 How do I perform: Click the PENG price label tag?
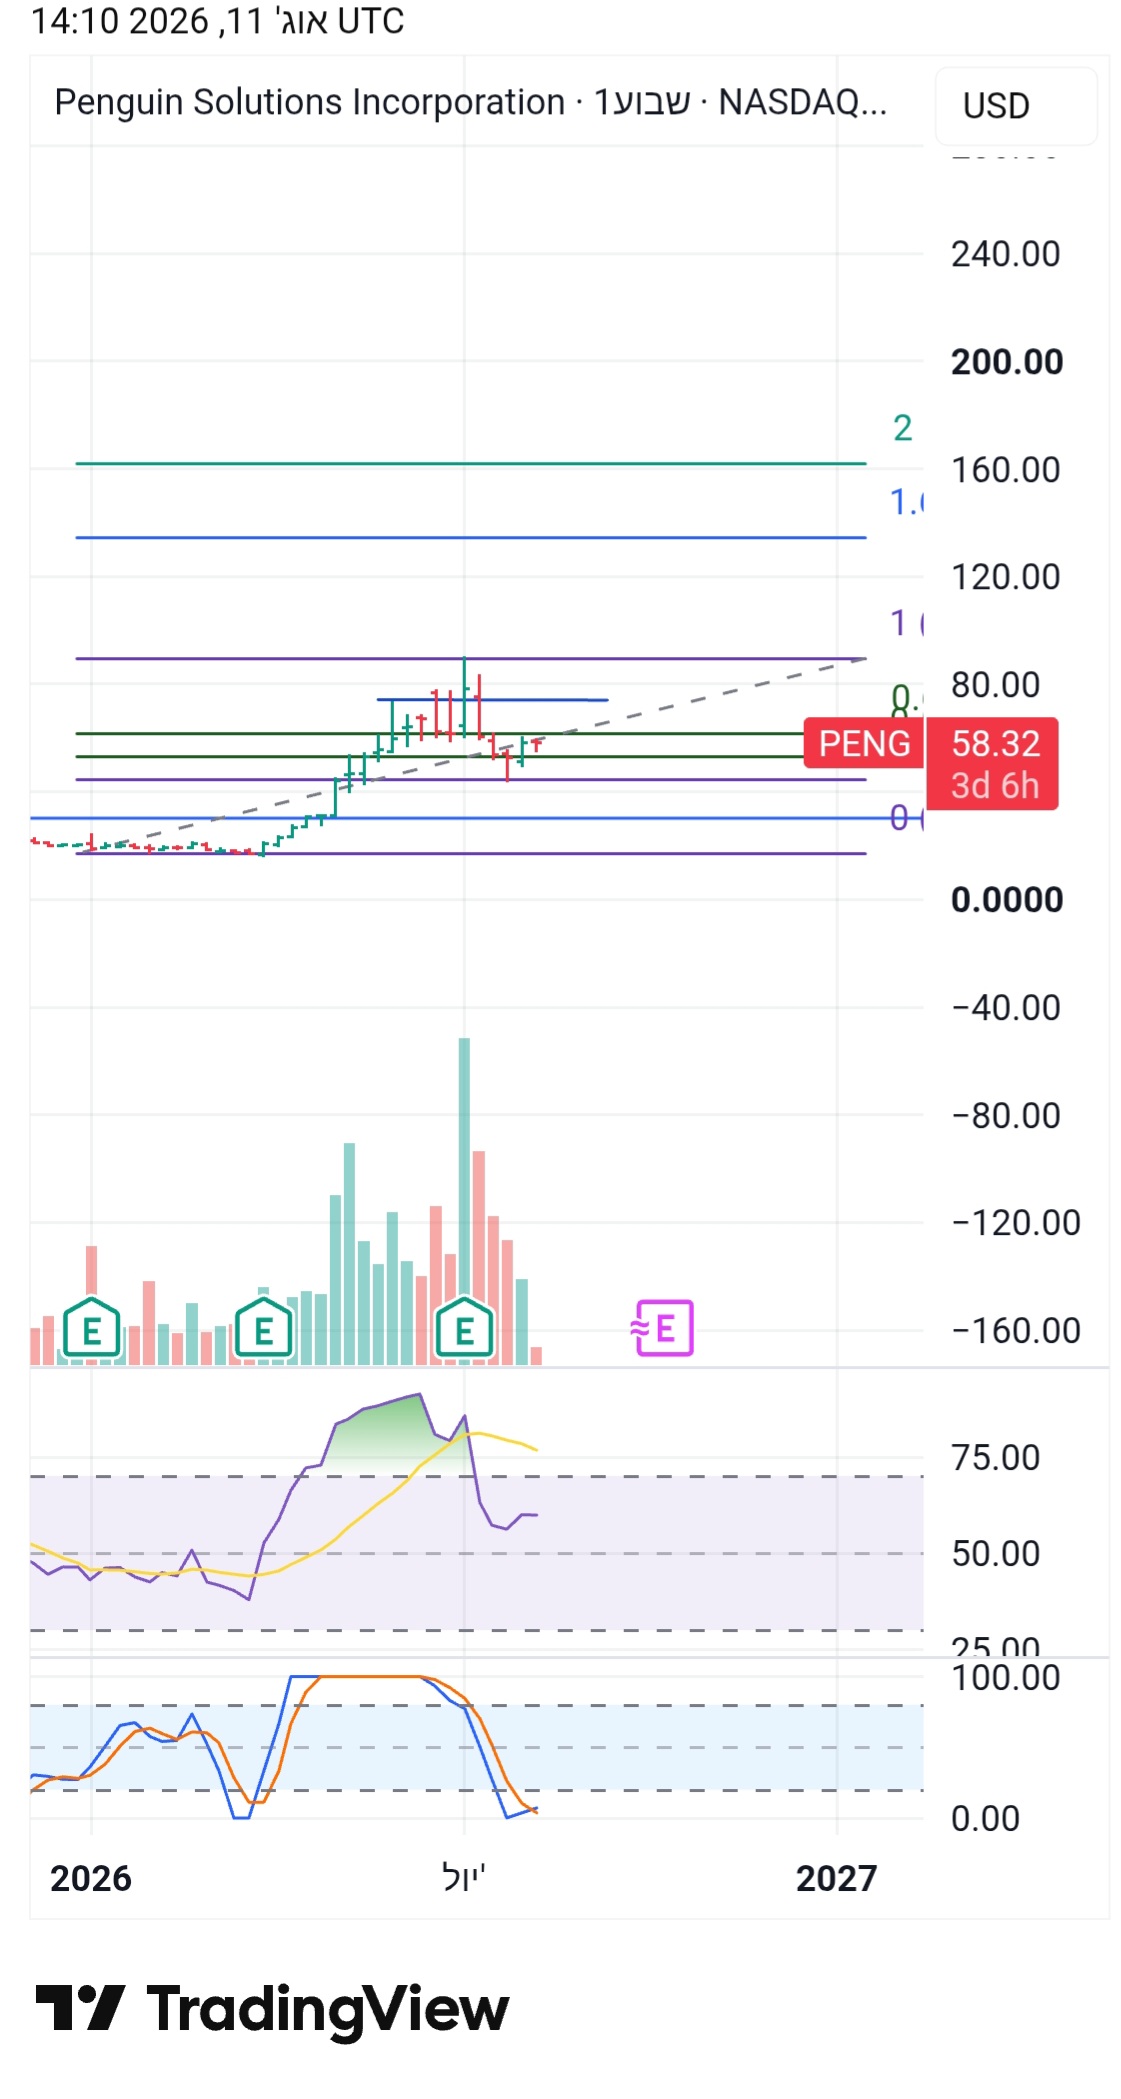point(864,743)
